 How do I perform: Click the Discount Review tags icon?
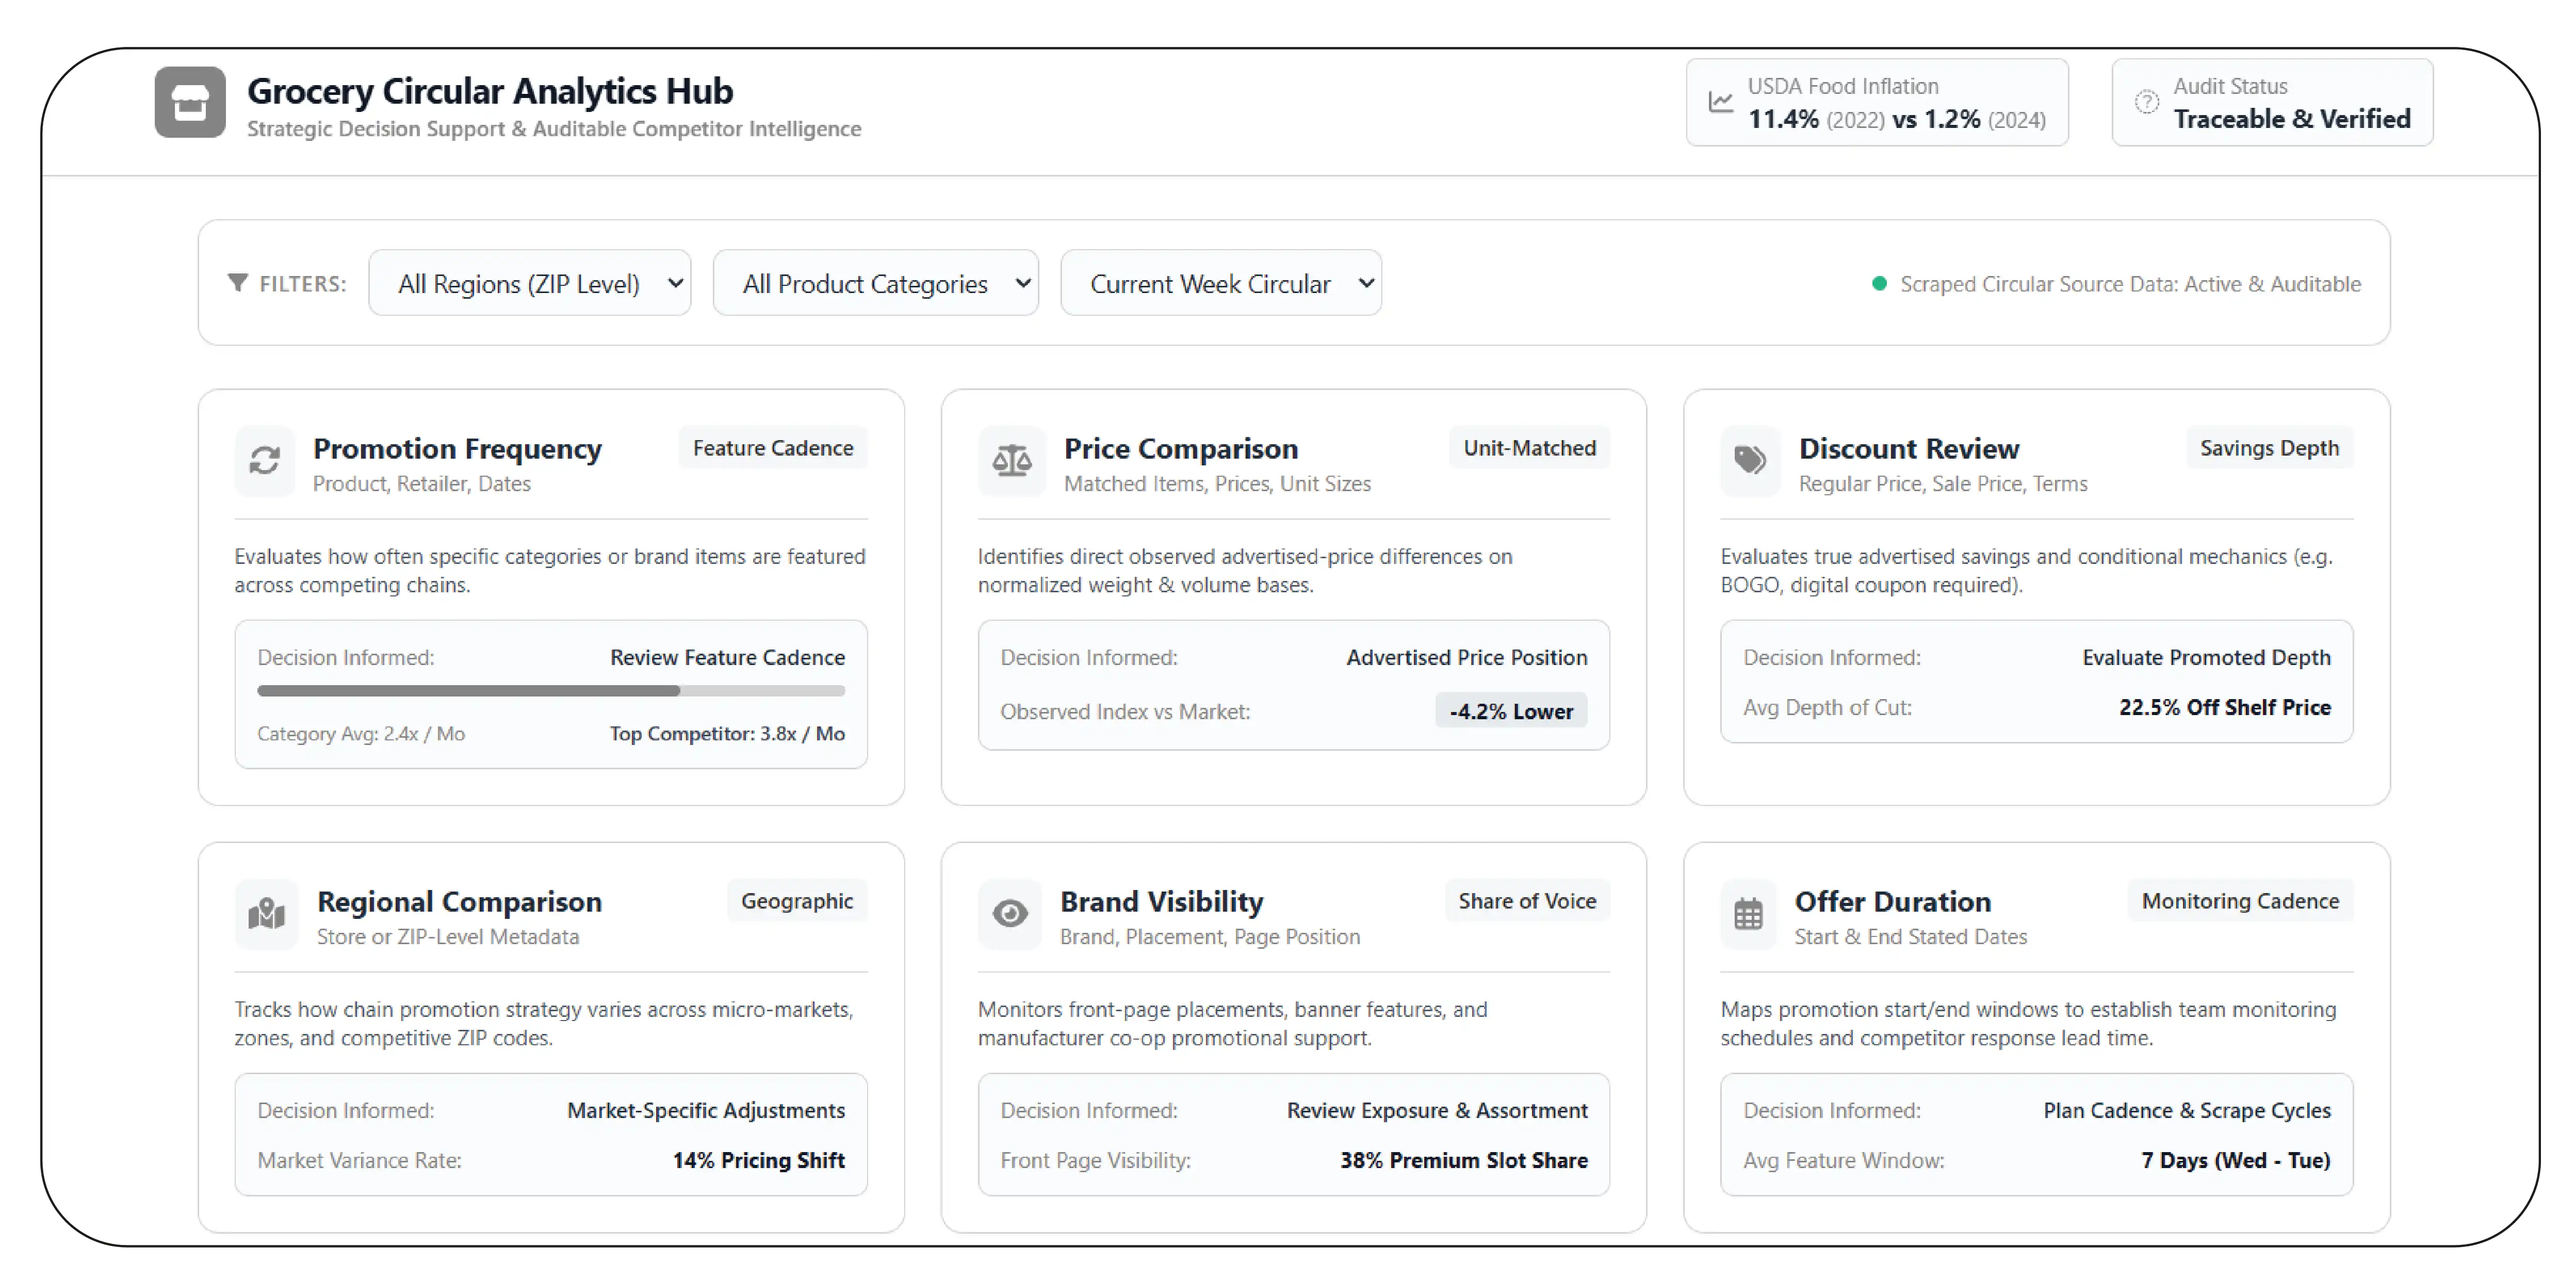(x=1750, y=460)
